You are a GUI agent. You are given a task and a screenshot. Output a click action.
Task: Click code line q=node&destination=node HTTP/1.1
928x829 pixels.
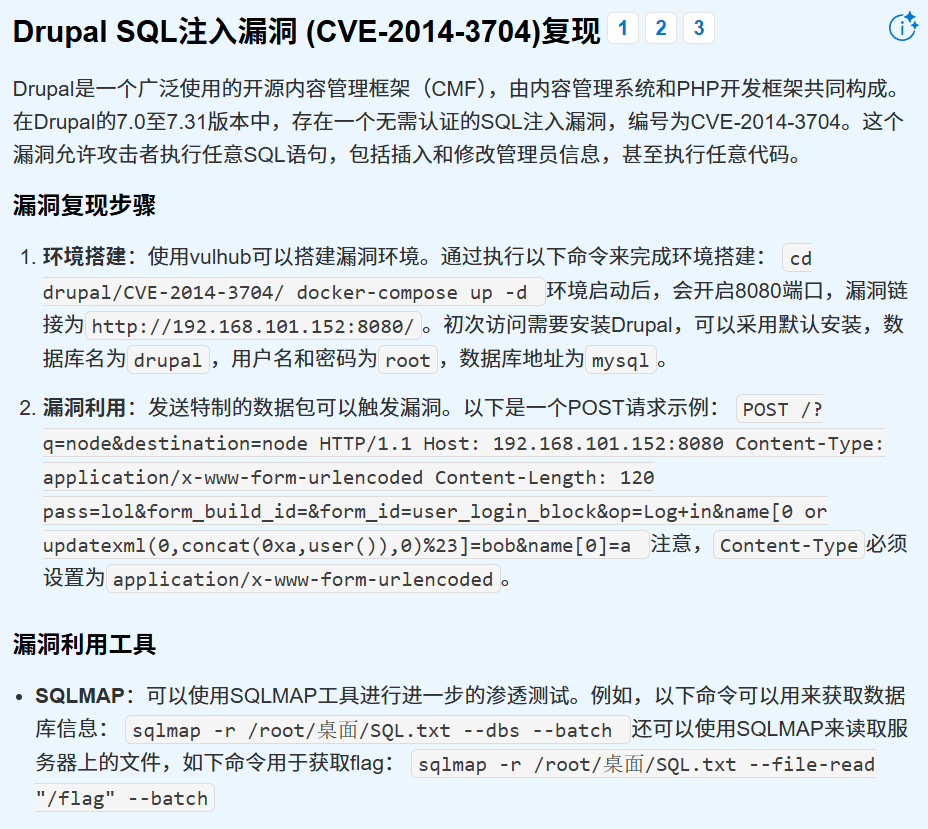(227, 443)
